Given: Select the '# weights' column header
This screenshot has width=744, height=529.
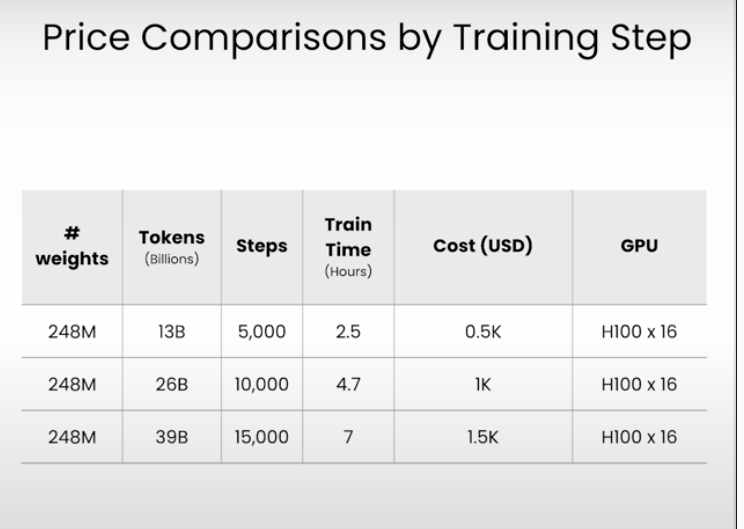Looking at the screenshot, I should pyautogui.click(x=72, y=246).
